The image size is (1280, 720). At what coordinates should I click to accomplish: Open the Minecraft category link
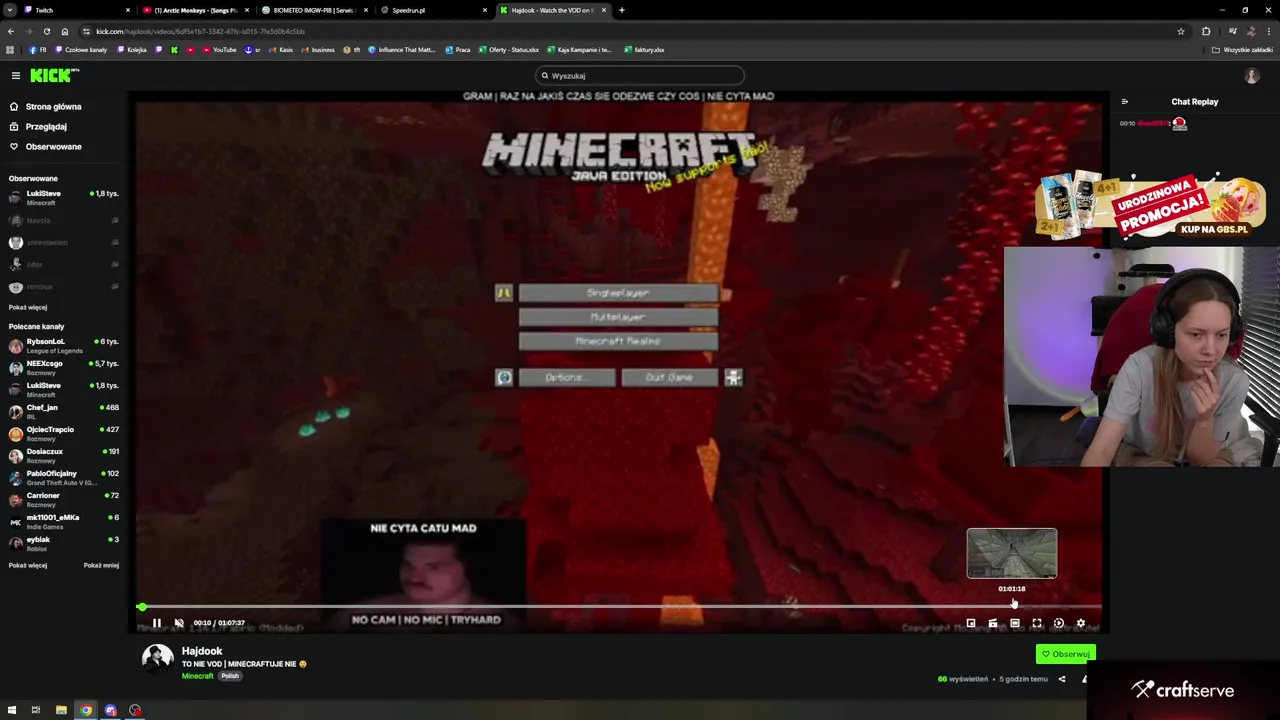point(197,676)
